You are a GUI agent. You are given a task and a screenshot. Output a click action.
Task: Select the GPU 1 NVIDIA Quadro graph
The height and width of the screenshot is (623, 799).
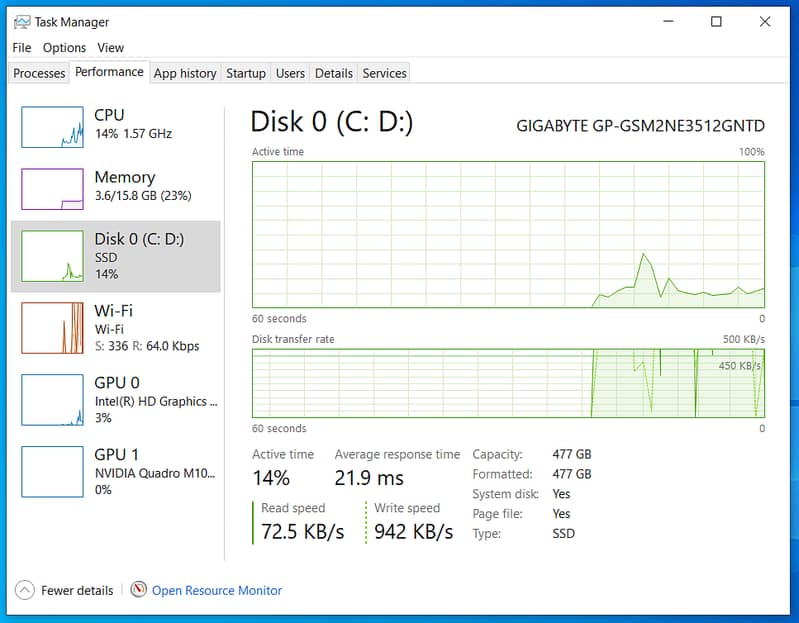[52, 472]
